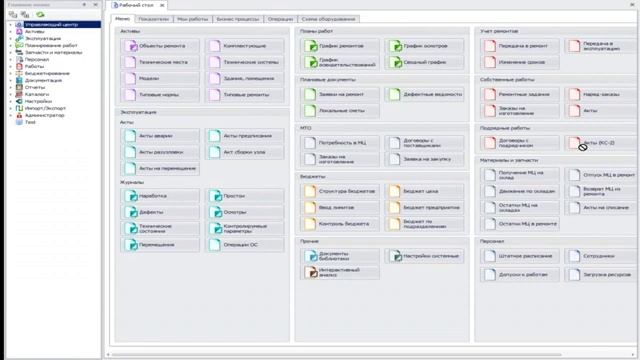Click the Импорт/Экспорт icon in the tree
This screenshot has height=360, width=640.
pyautogui.click(x=19, y=108)
